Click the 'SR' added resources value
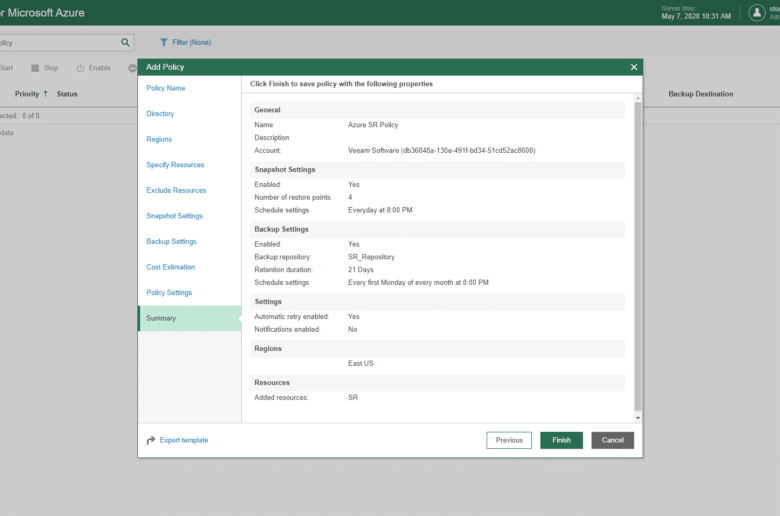This screenshot has width=780, height=516. coord(353,398)
